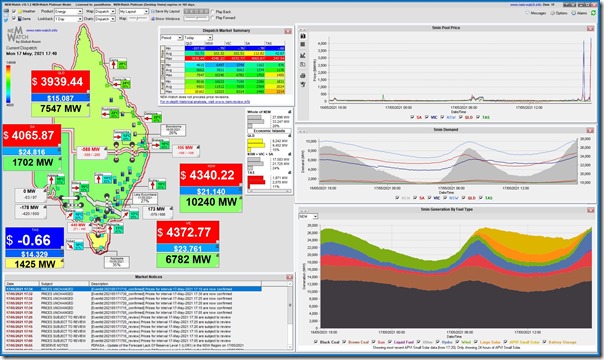Select the first Market Notices row
604x360 pixels.
pos(133,289)
